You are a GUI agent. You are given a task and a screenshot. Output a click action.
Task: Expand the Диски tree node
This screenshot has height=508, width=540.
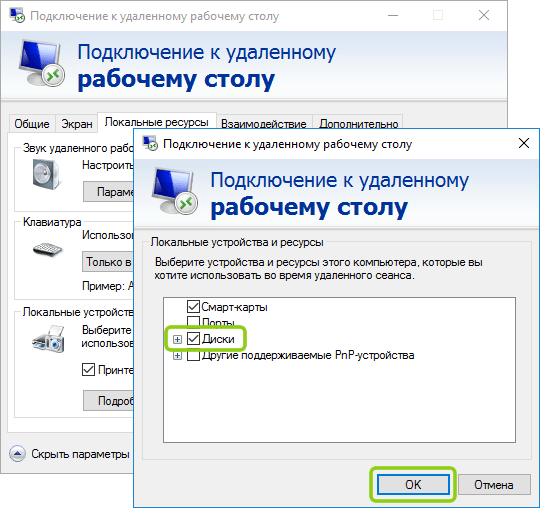coord(177,339)
